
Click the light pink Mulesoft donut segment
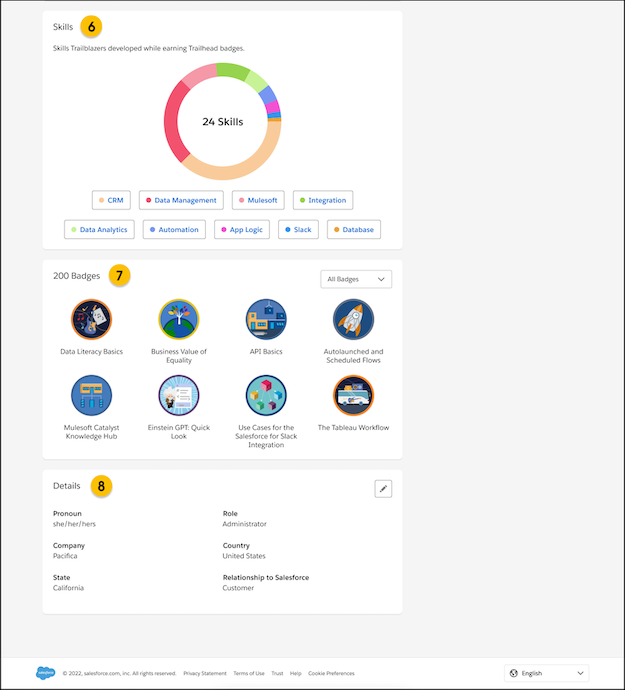point(200,74)
